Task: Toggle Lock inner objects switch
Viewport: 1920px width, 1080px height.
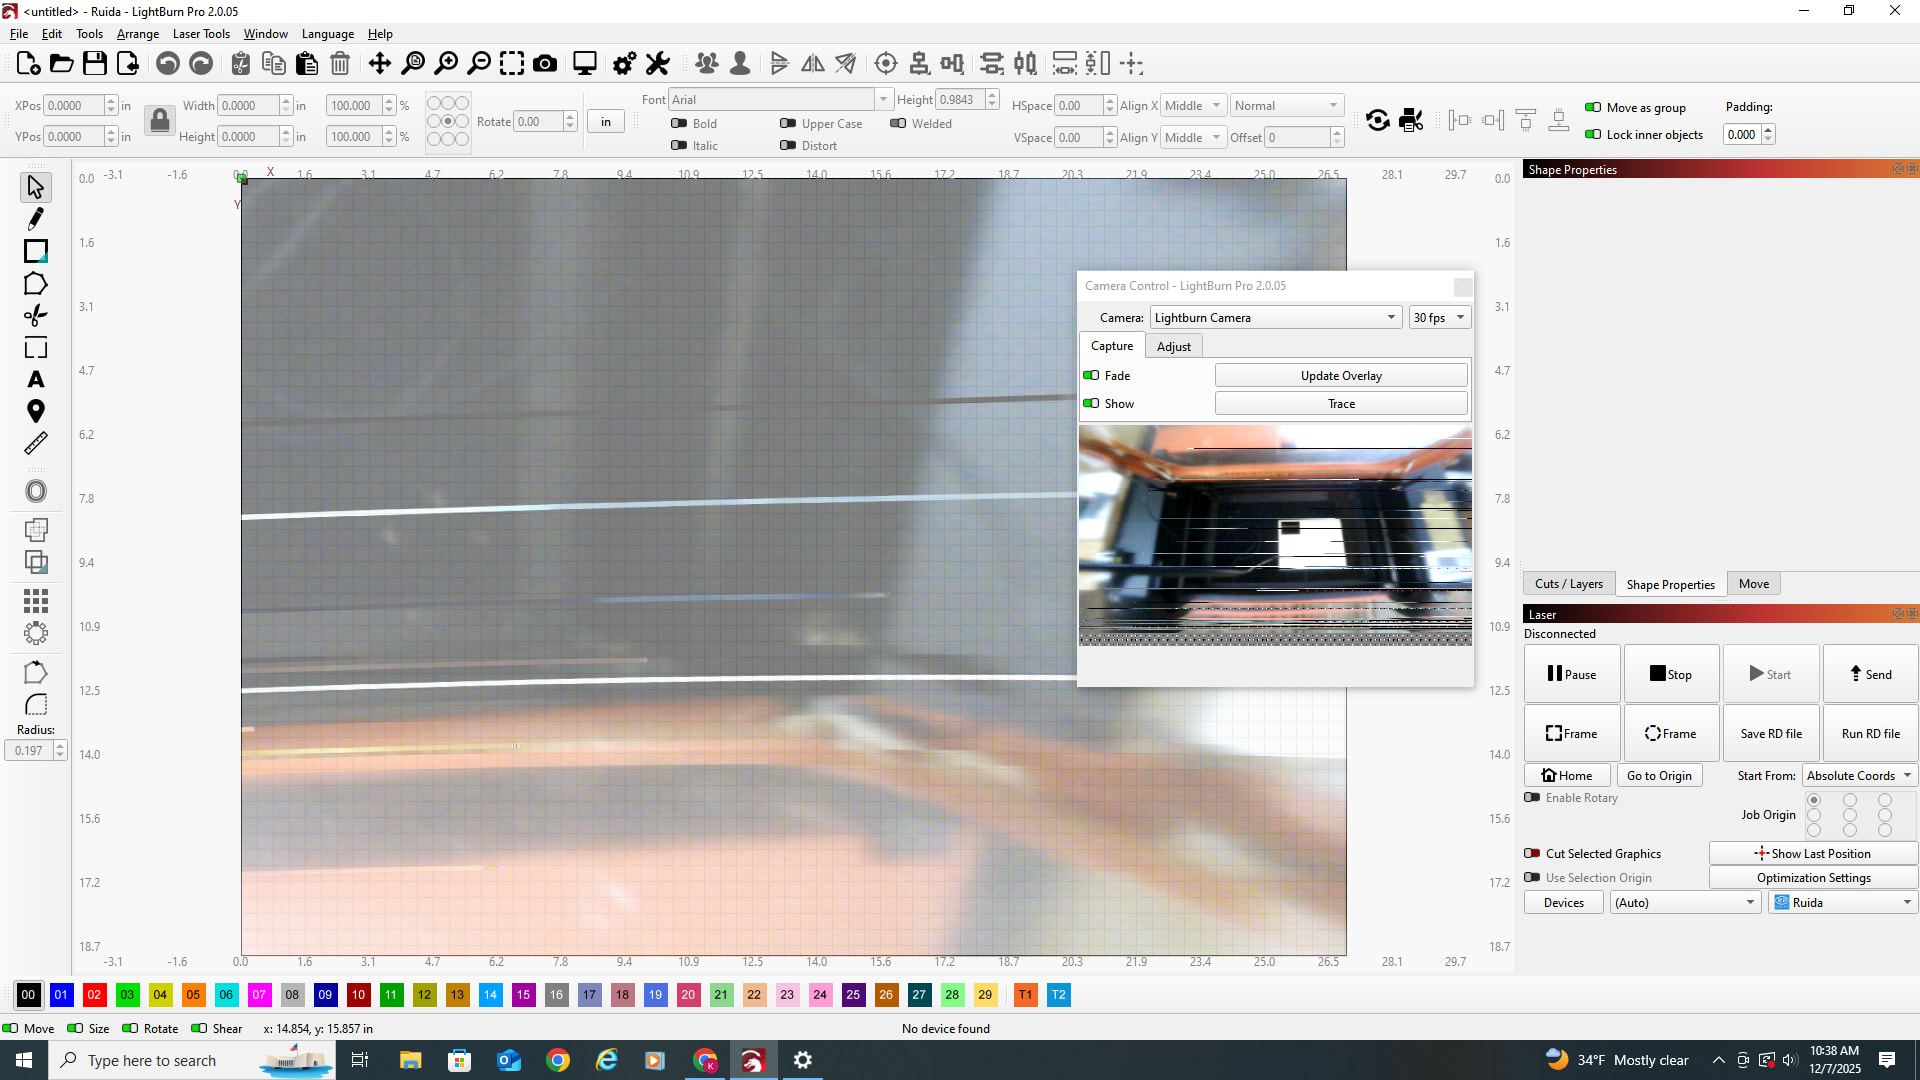Action: point(1593,135)
